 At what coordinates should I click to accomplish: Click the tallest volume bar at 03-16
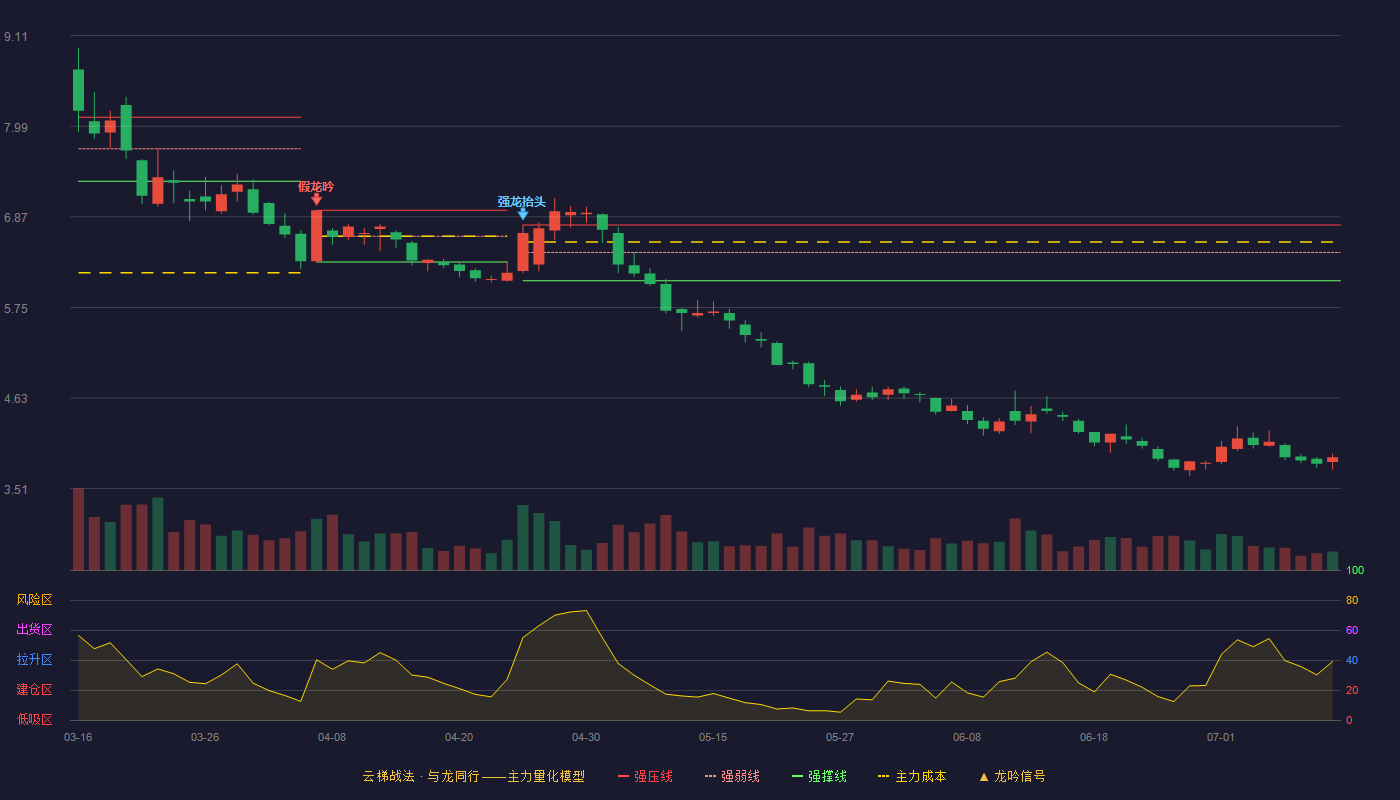pos(78,529)
